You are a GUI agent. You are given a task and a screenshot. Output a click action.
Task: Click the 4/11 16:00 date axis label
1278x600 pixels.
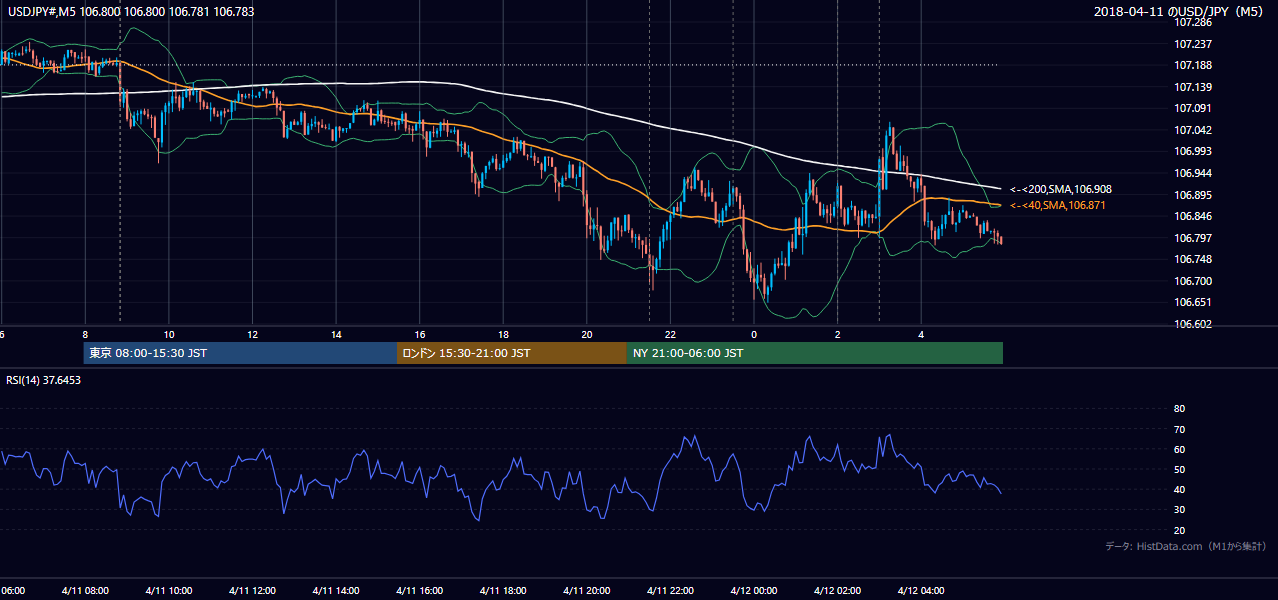(420, 590)
